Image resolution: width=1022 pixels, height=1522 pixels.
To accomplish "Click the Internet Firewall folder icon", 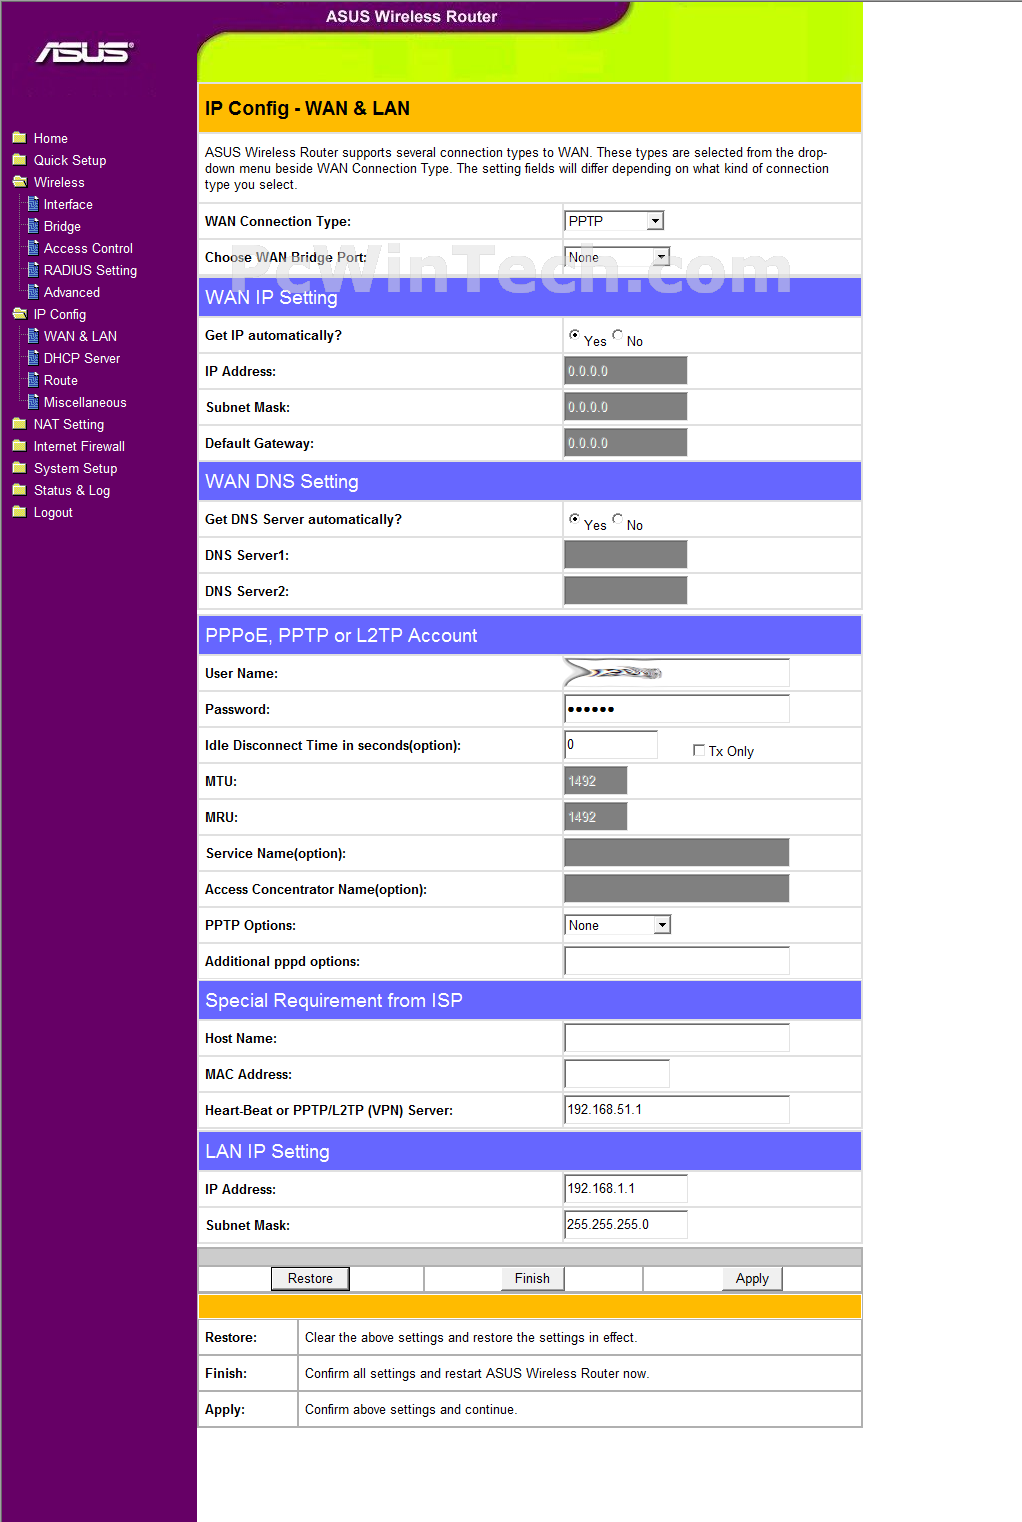I will click(19, 445).
